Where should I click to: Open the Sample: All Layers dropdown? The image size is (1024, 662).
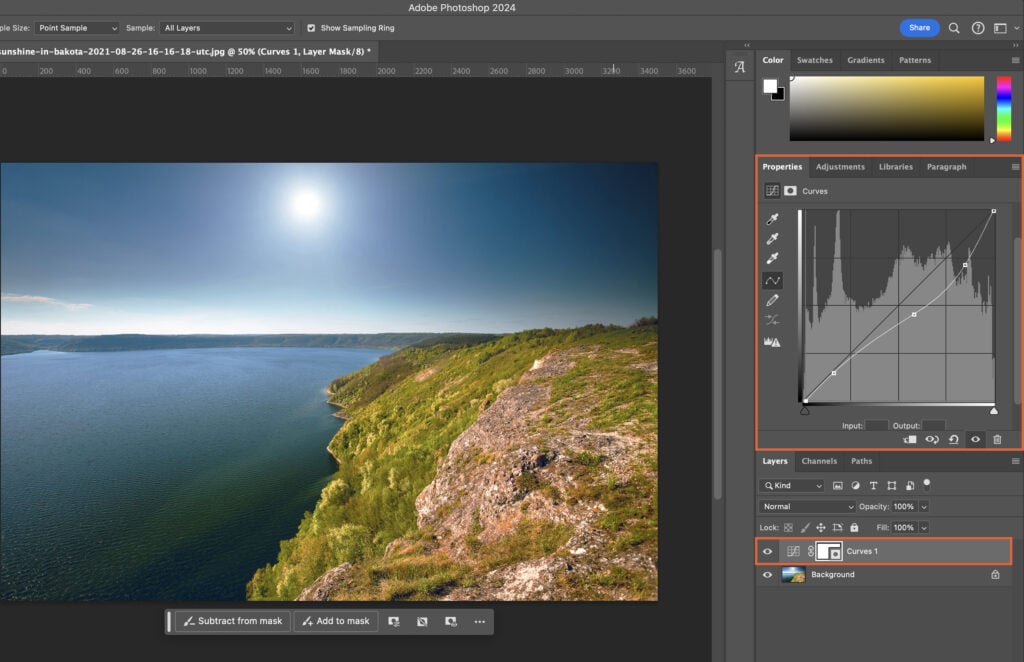[225, 28]
